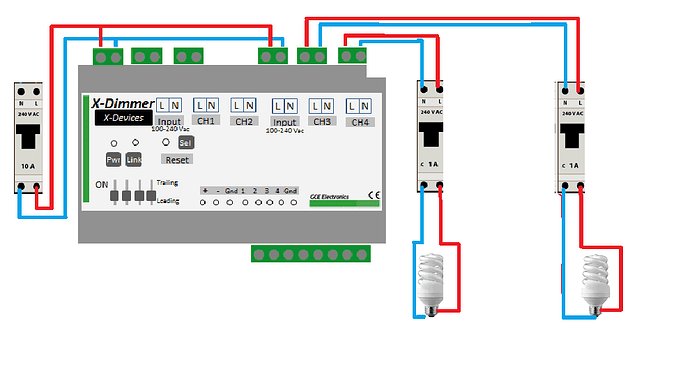Click the bottom green eight-pin terminal block

pyautogui.click(x=311, y=254)
